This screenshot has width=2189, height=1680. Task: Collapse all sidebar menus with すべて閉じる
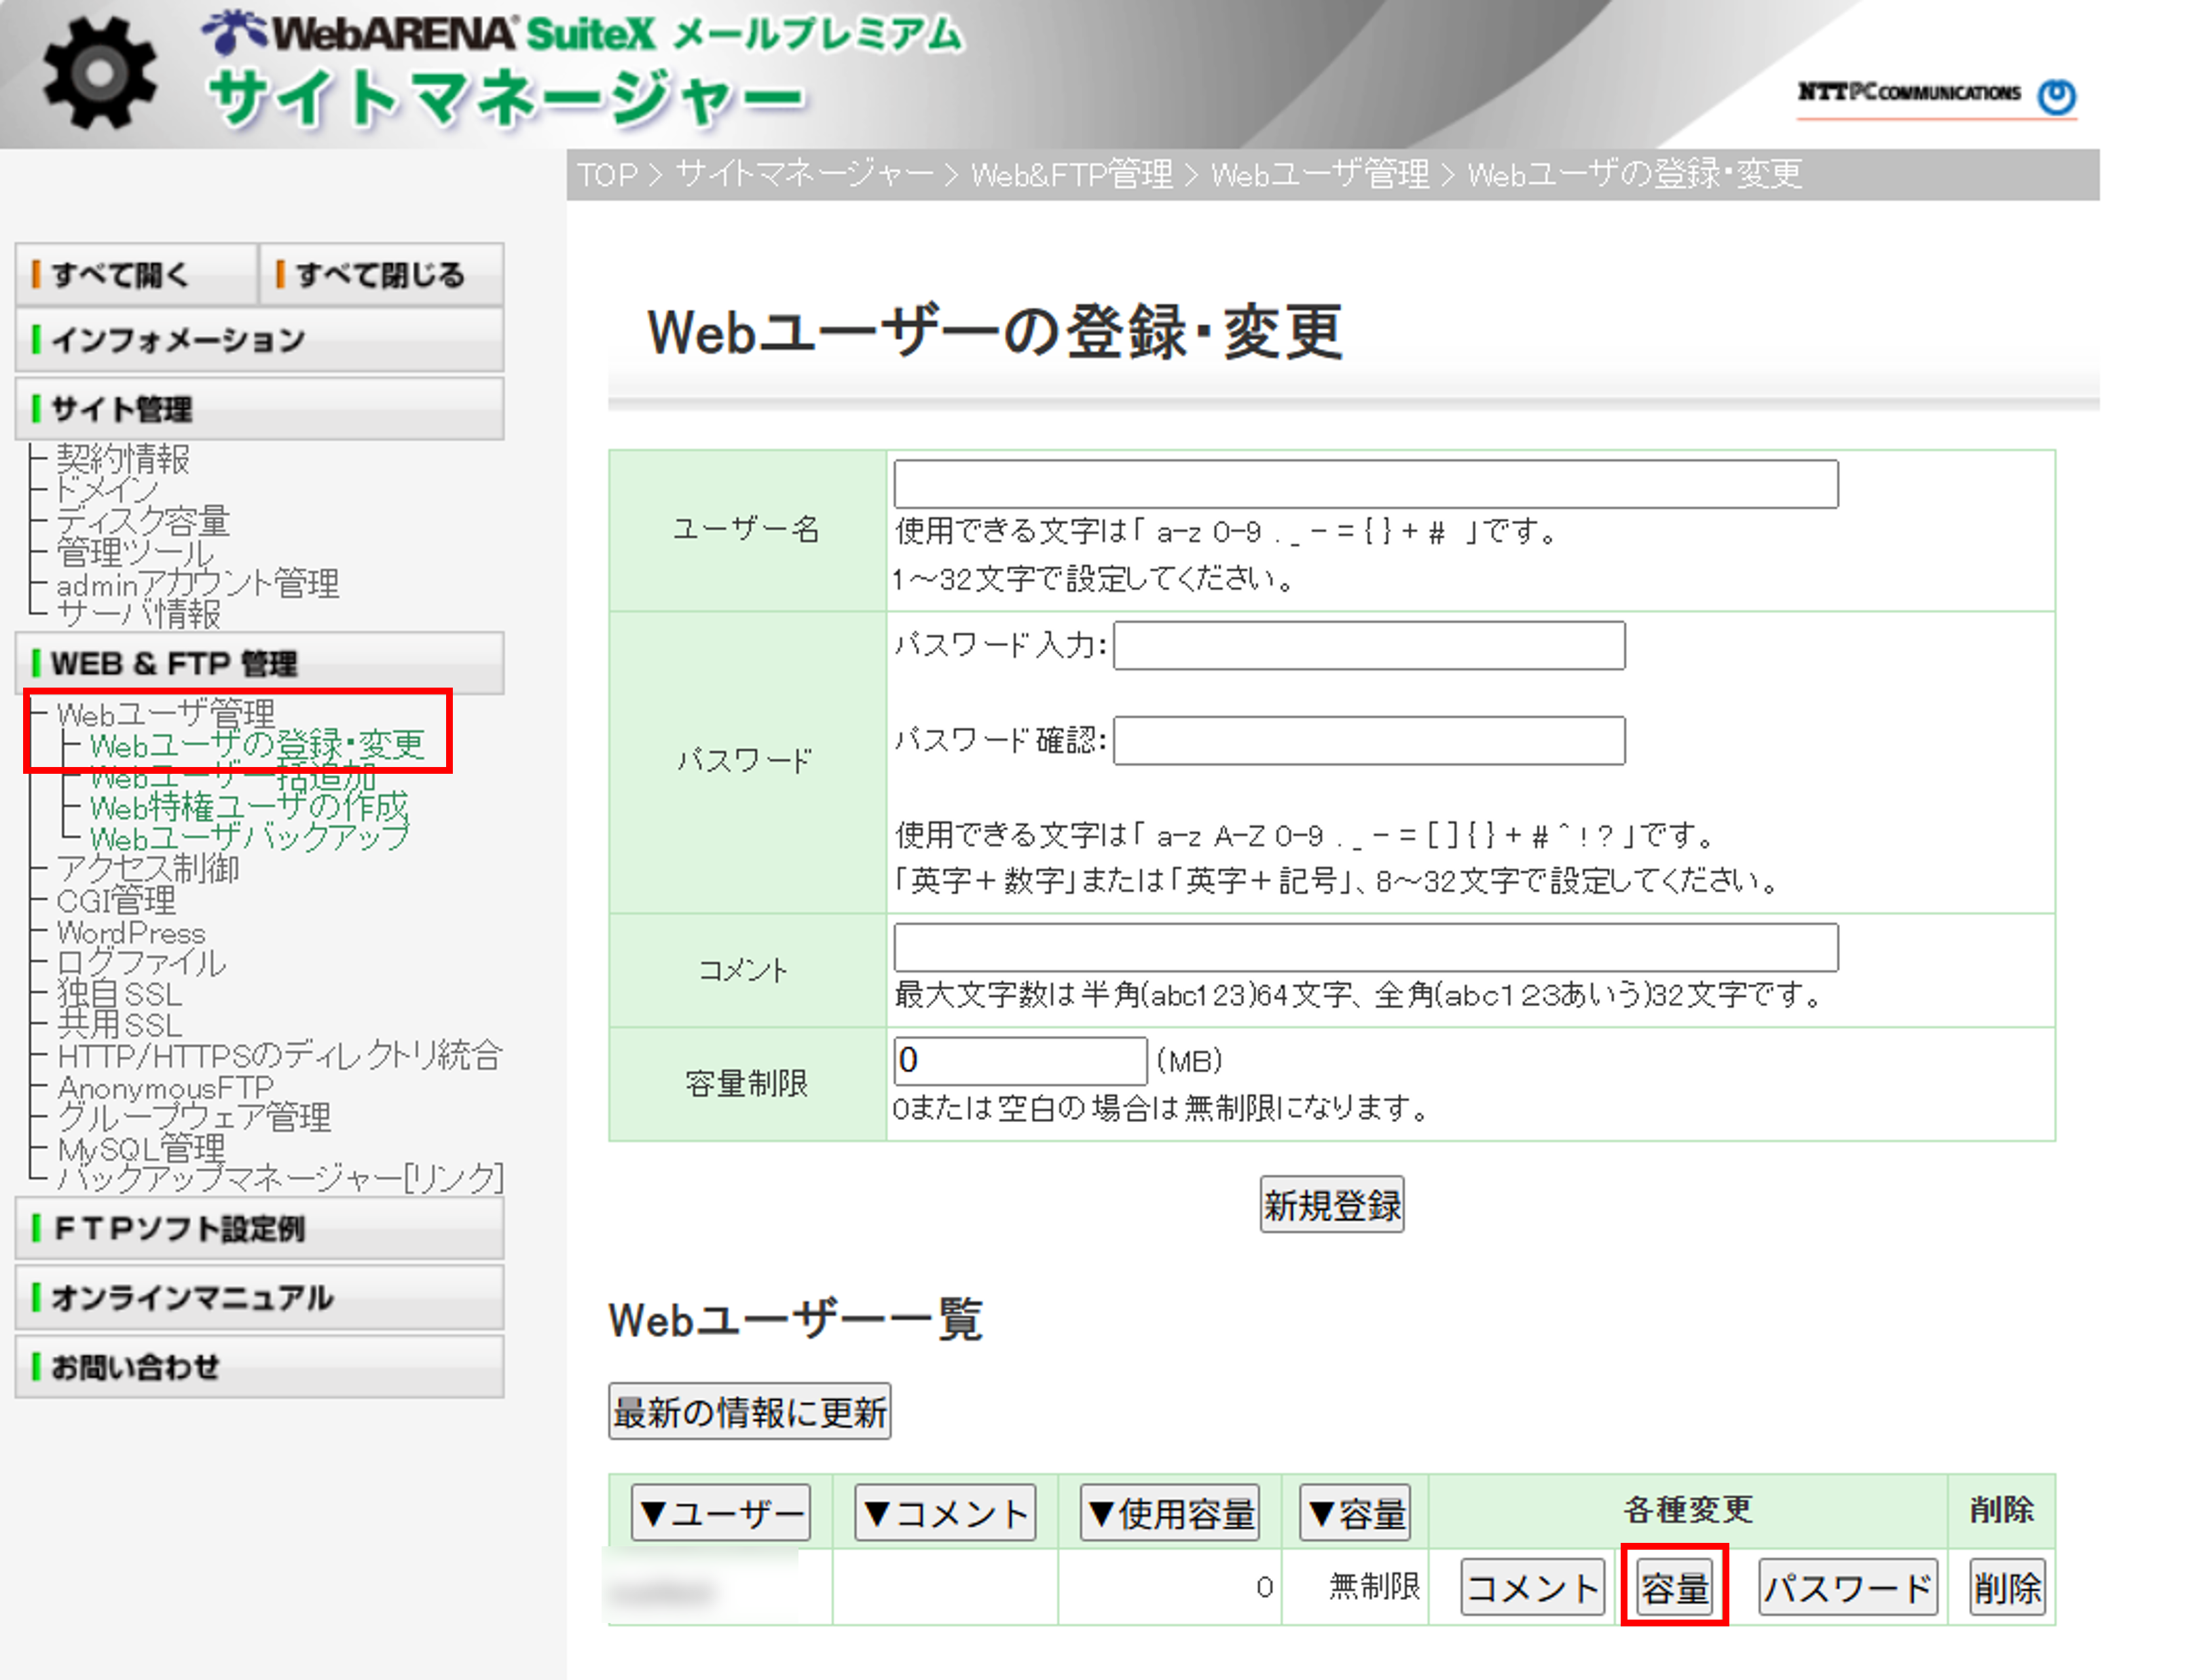(380, 273)
